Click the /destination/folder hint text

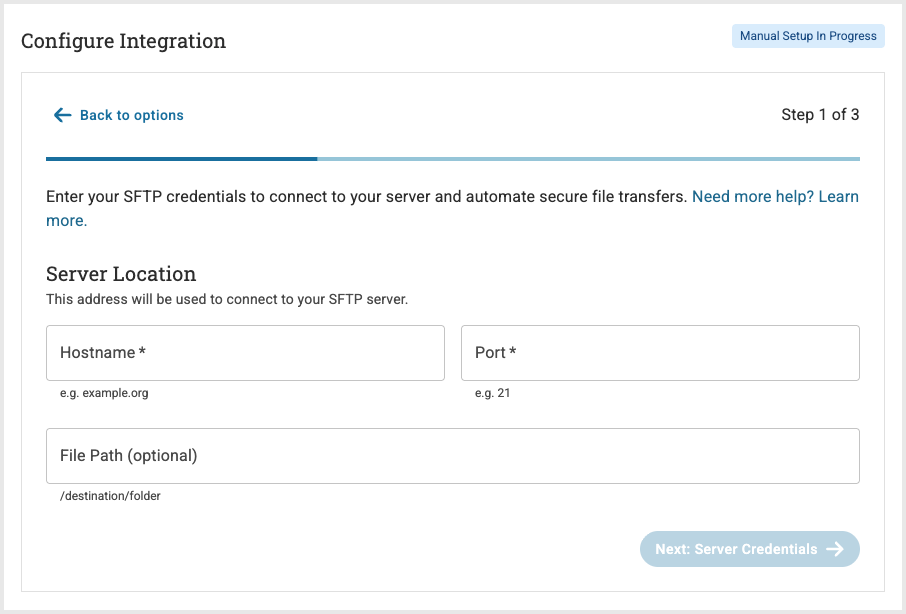pos(110,496)
